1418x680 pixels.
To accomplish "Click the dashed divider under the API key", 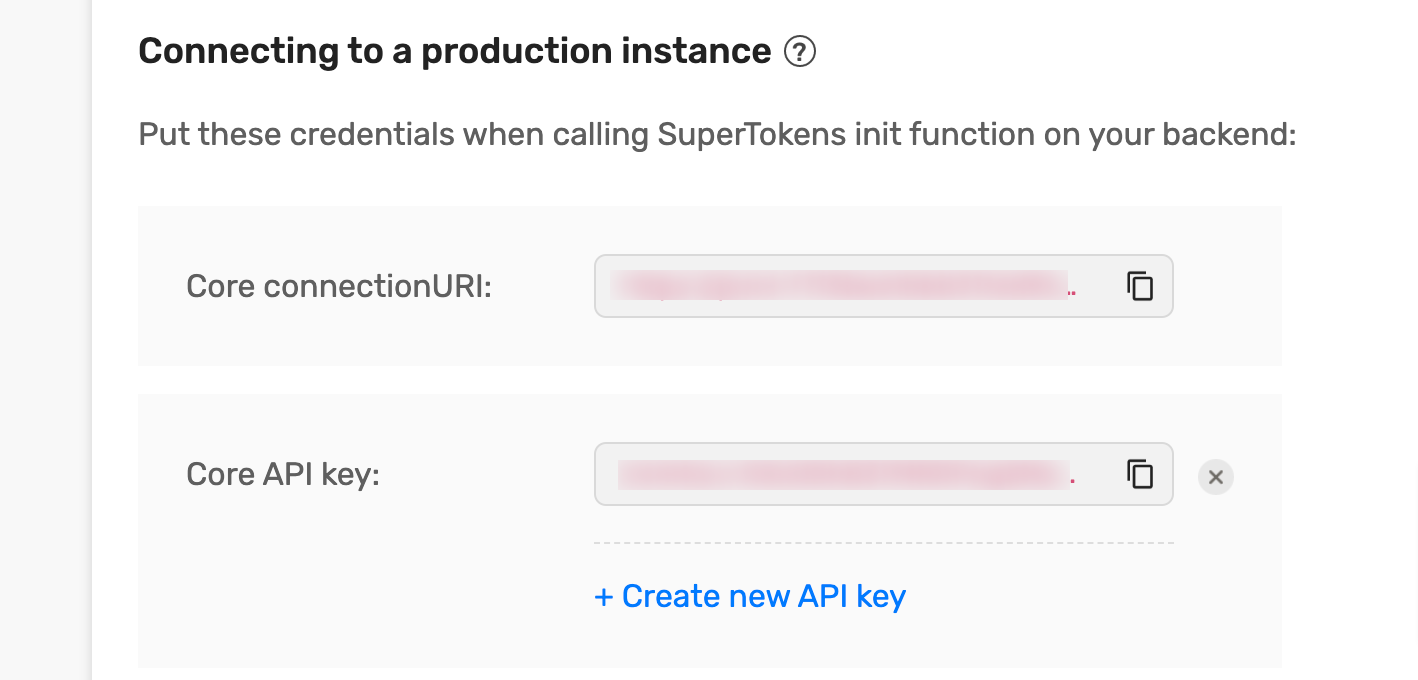I will tap(883, 543).
